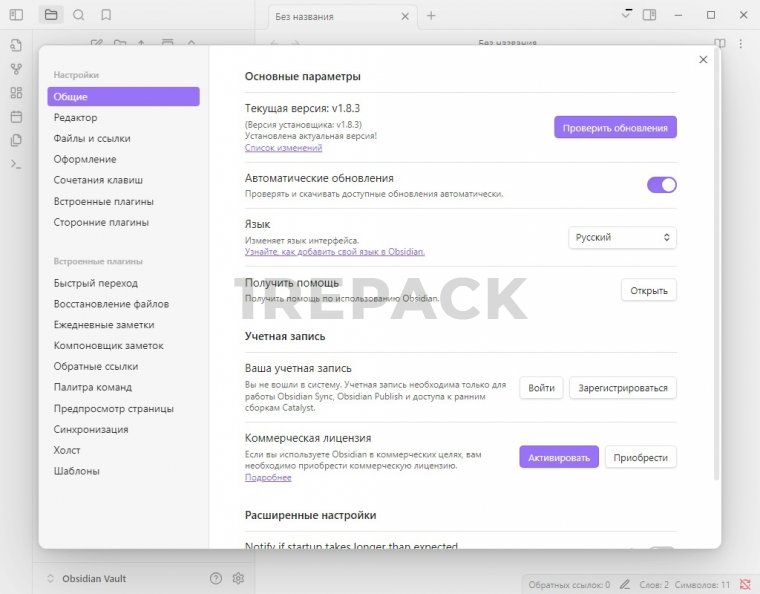Click the sync status icon in status bar

click(743, 584)
